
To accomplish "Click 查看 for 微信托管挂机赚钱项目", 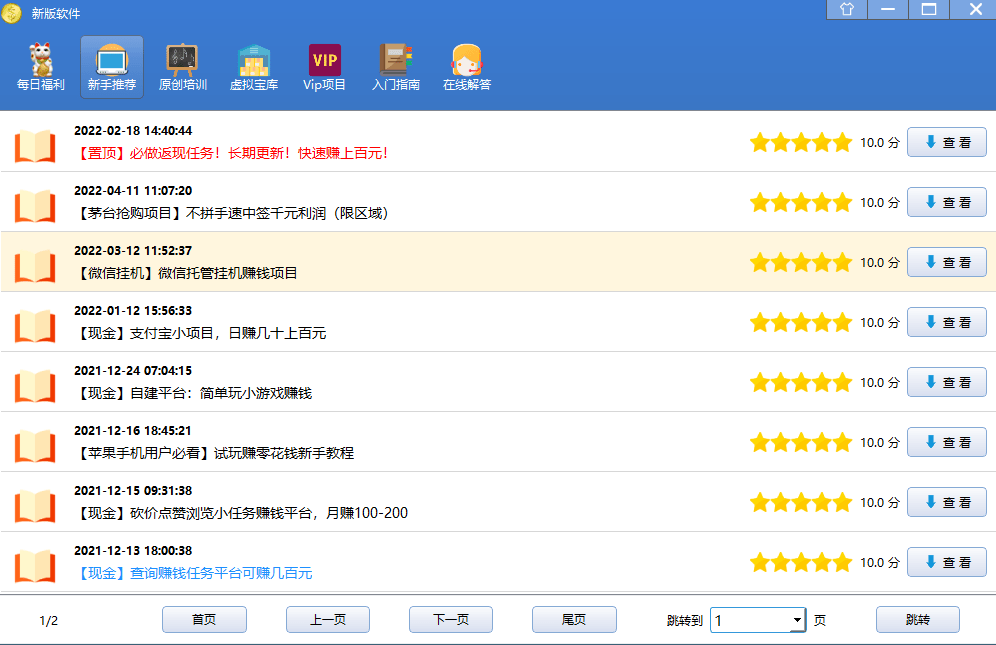I will 946,262.
